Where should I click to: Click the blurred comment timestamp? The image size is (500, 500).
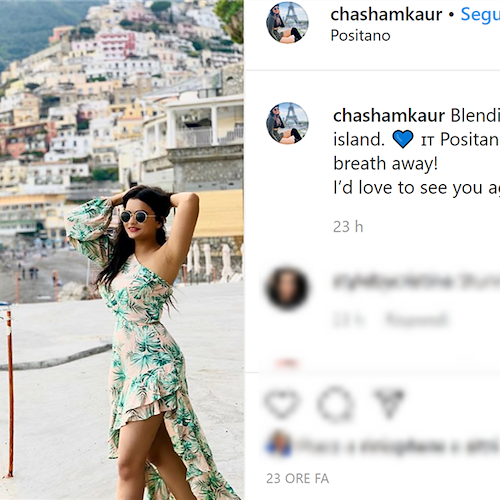[x=349, y=320]
